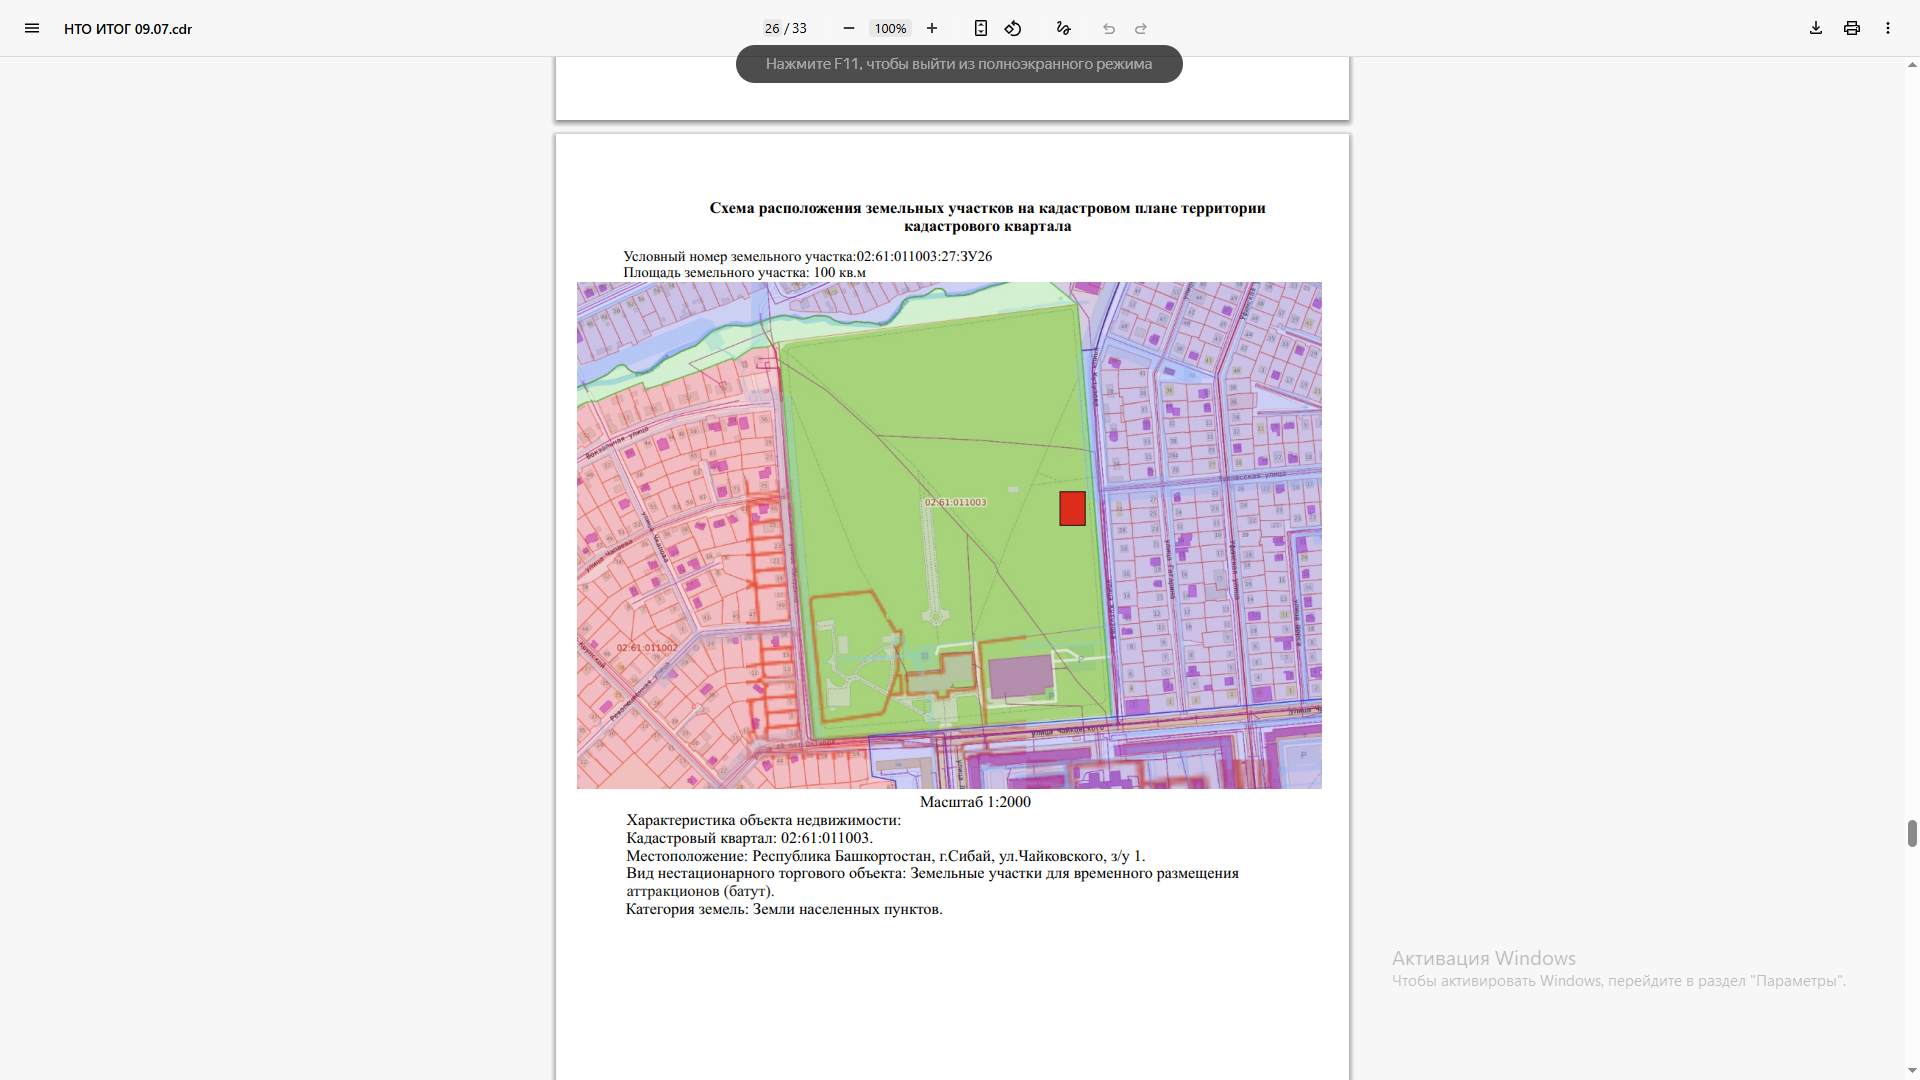Screen dimensions: 1920x1080
Task: Print the document
Action: coord(1852,28)
